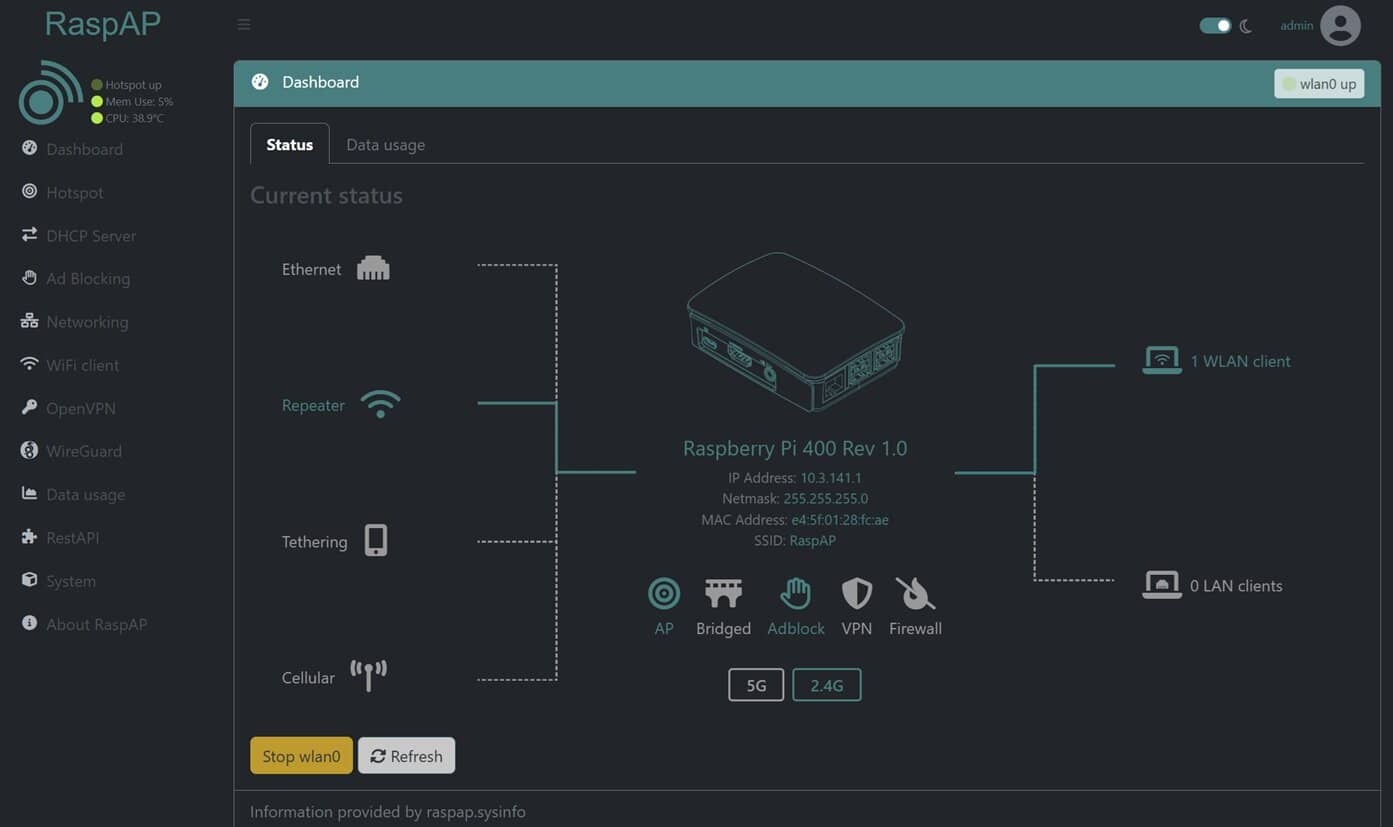Open the Hotspot settings page
Viewport: 1393px width, 827px height.
coord(62,192)
